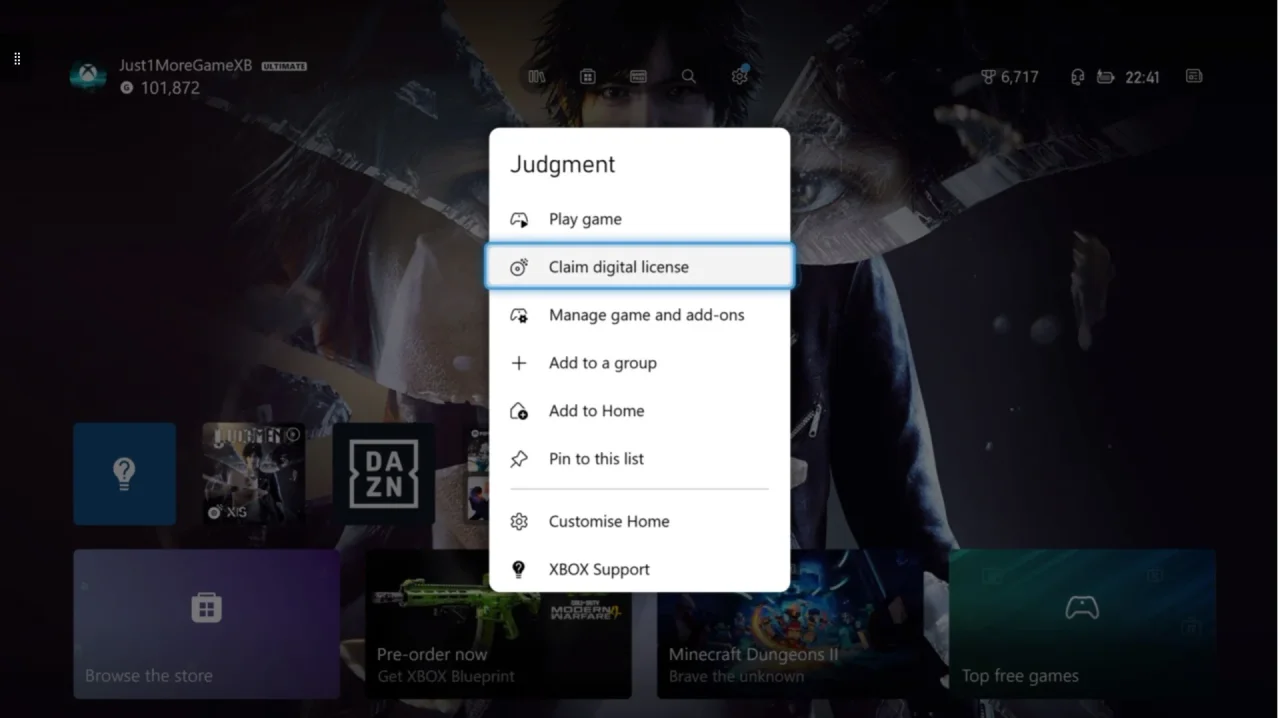Open the search magnifier icon
Image resolution: width=1280 pixels, height=718 pixels.
tap(689, 76)
